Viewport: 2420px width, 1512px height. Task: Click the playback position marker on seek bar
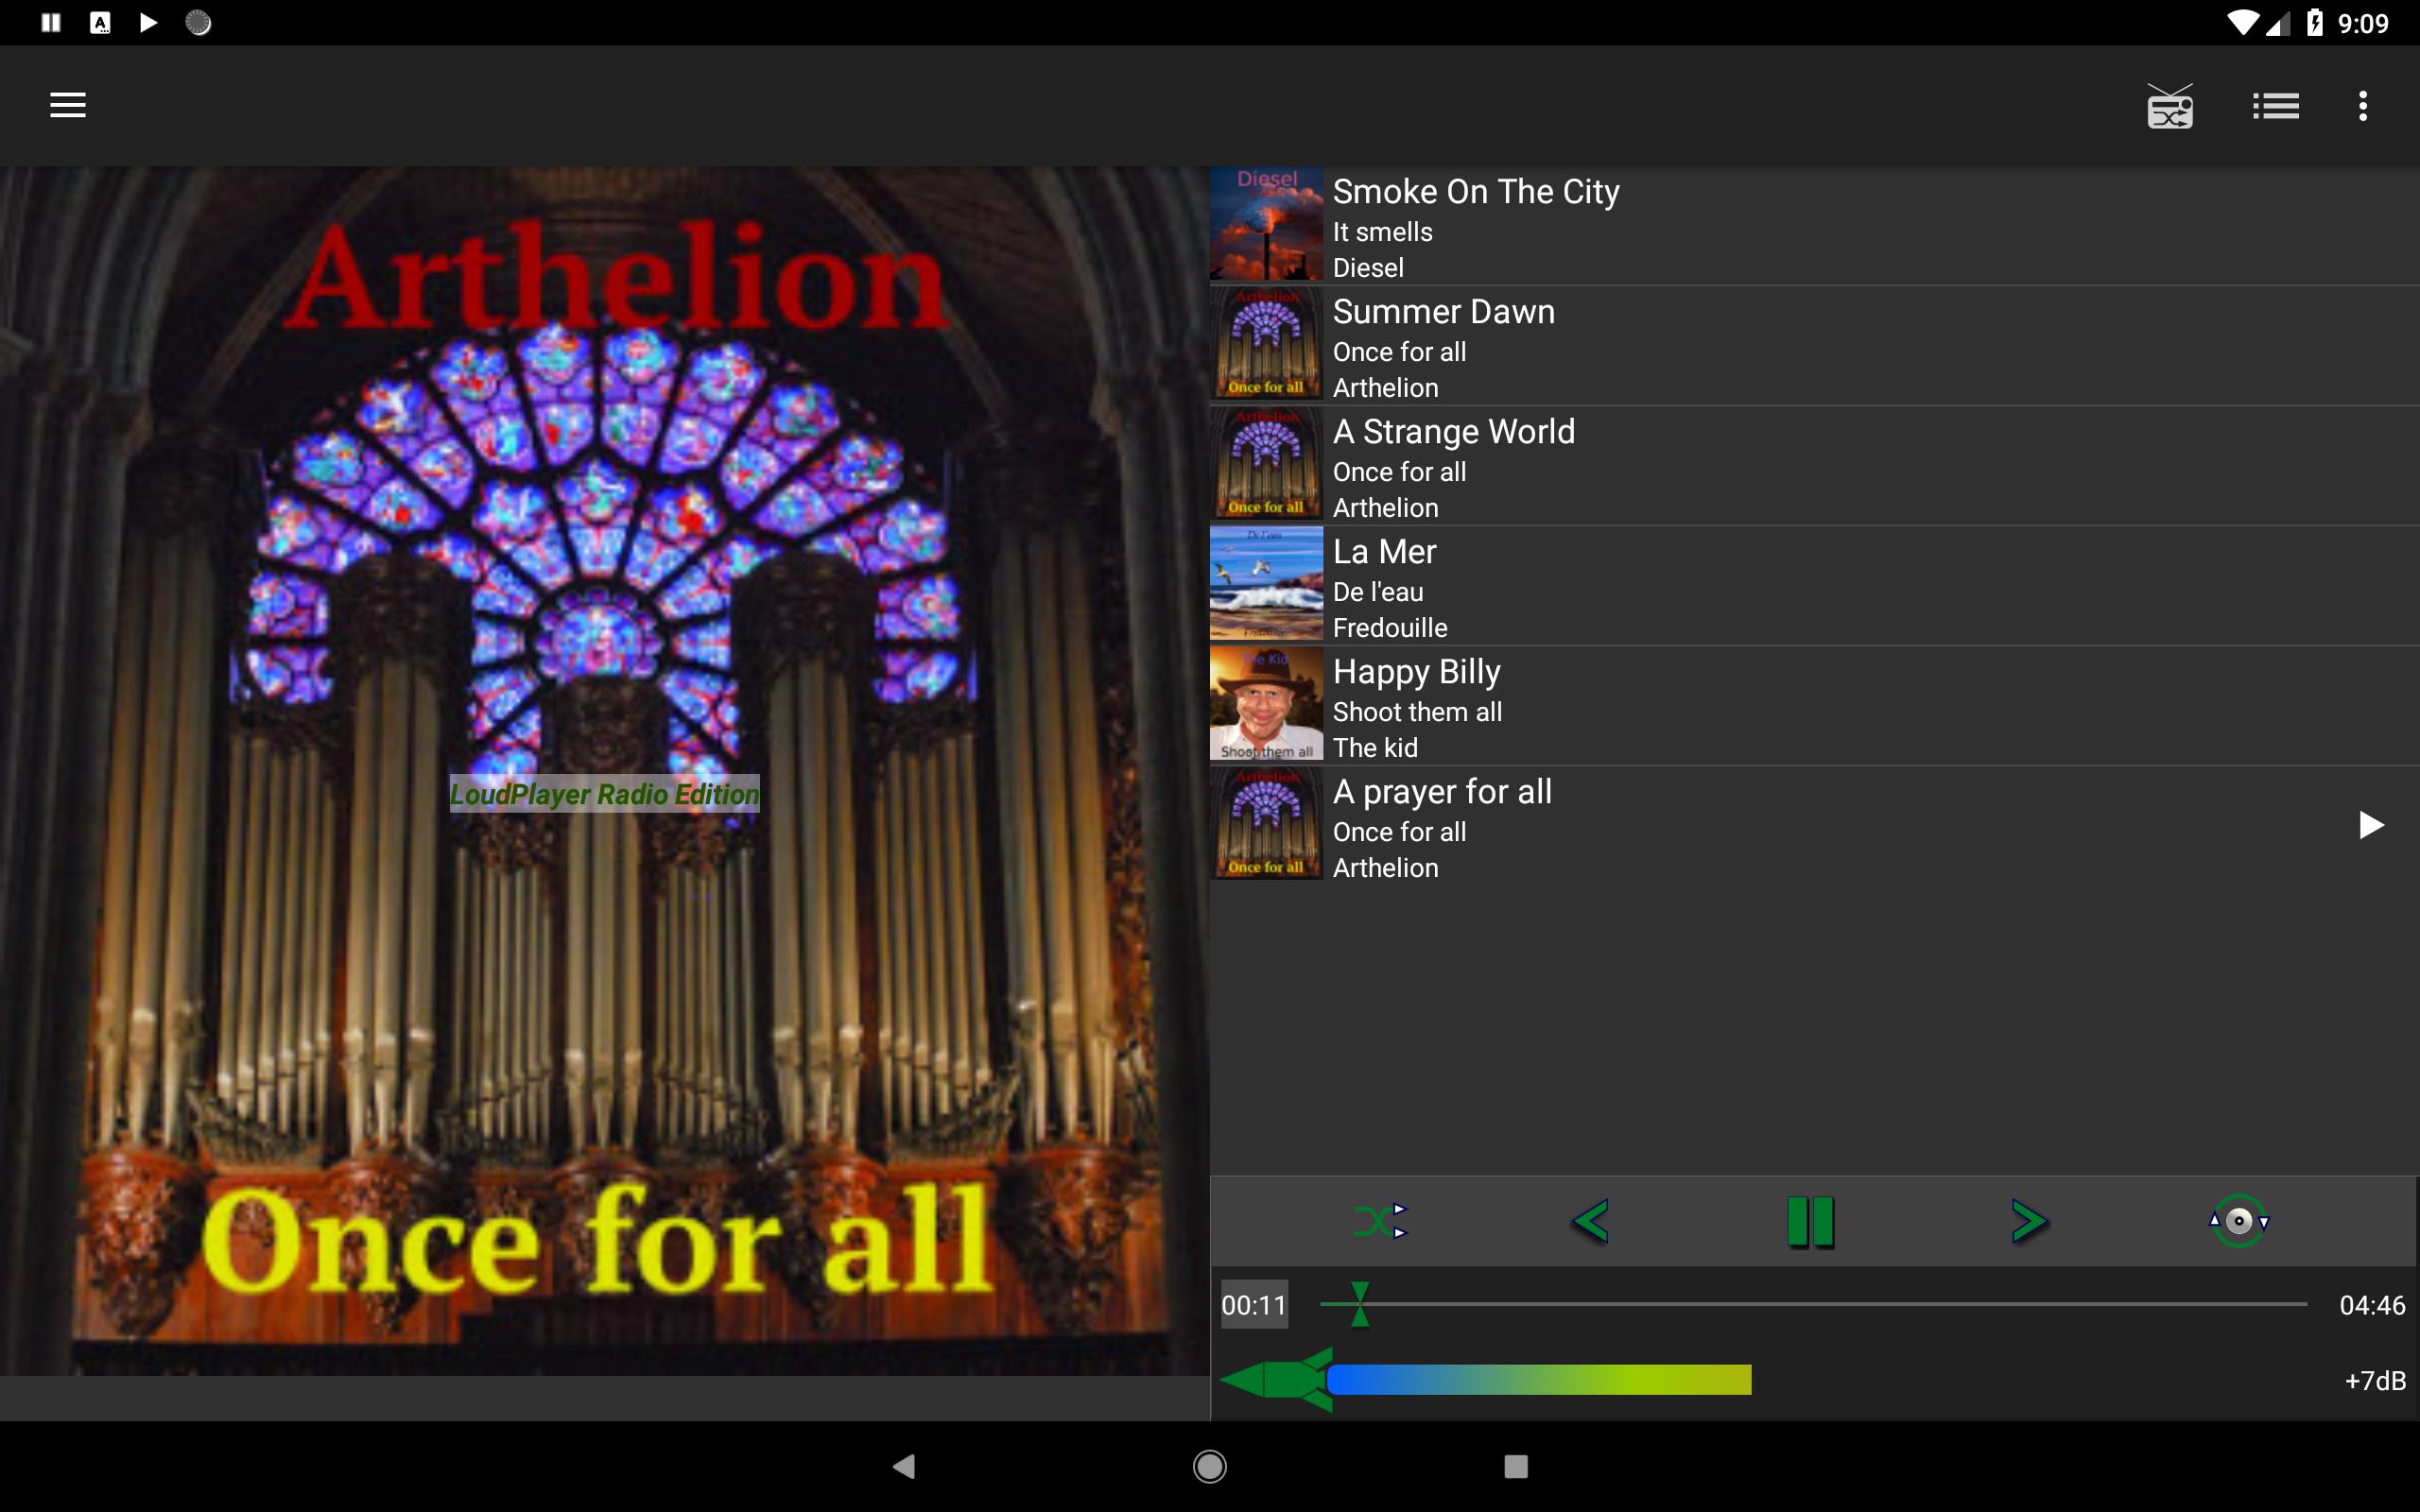pos(1359,1304)
